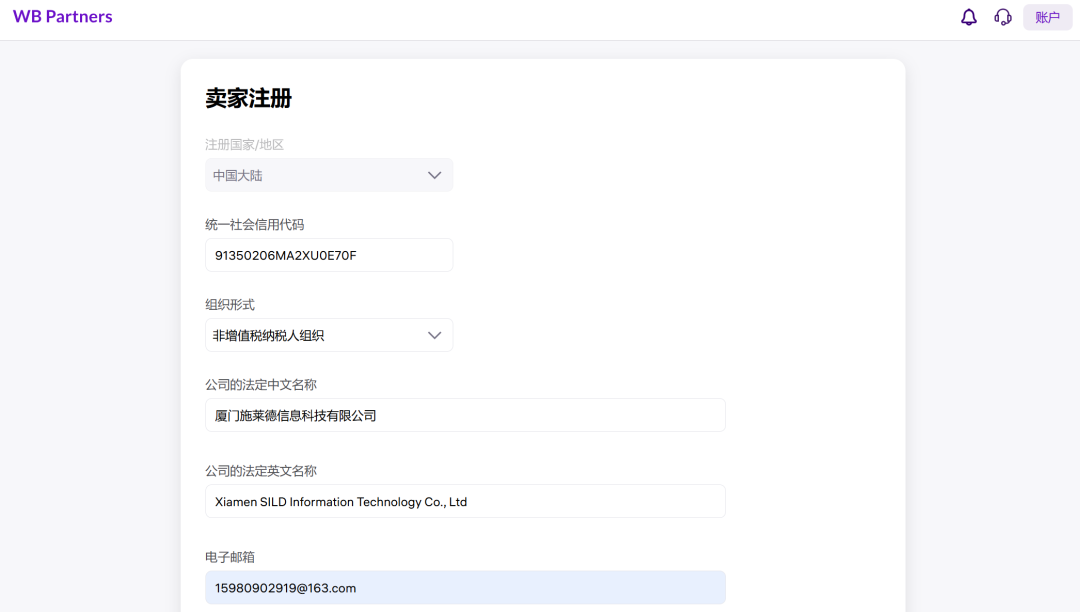1080x612 pixels.
Task: Open the 账户 account menu
Action: click(1047, 17)
